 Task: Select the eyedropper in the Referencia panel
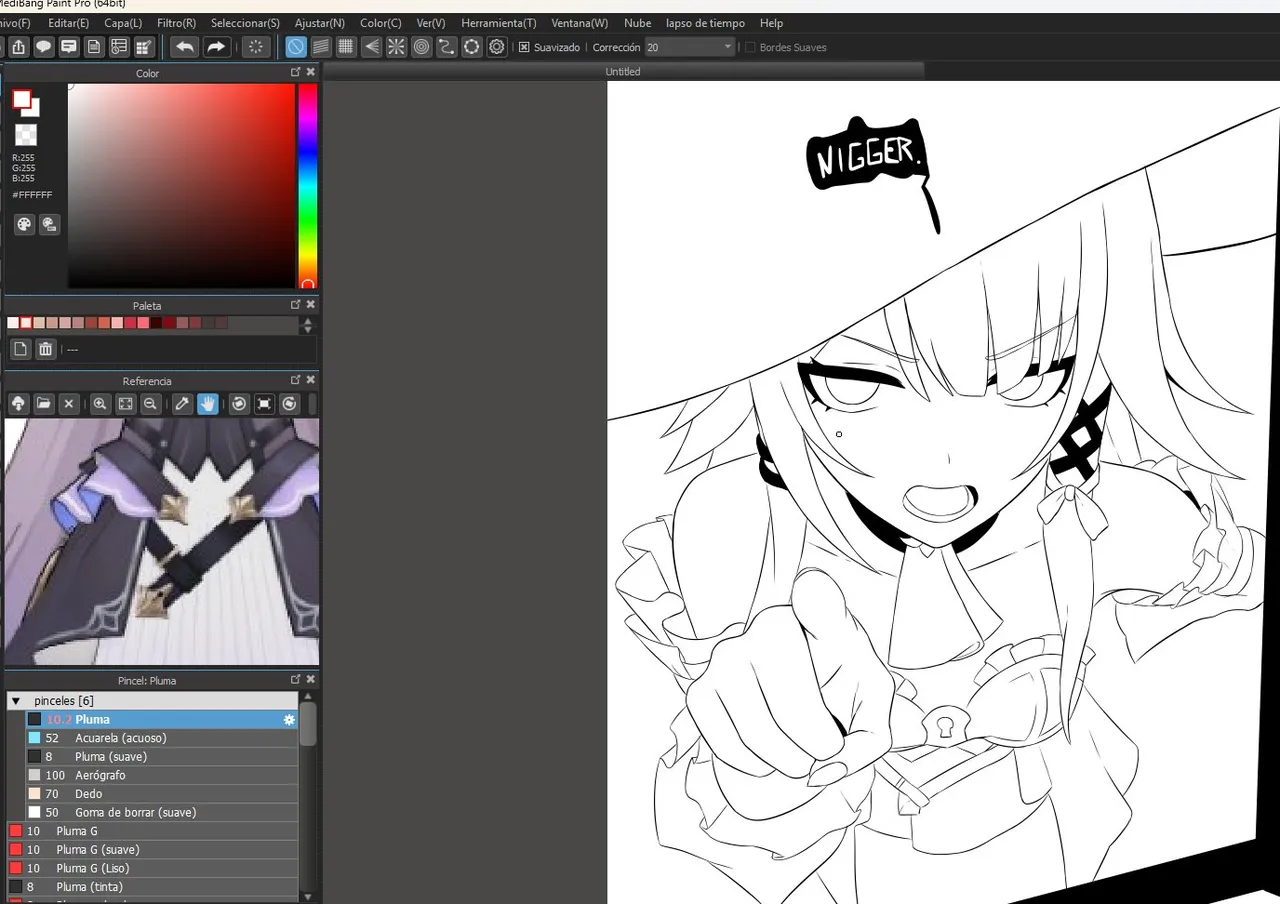182,404
